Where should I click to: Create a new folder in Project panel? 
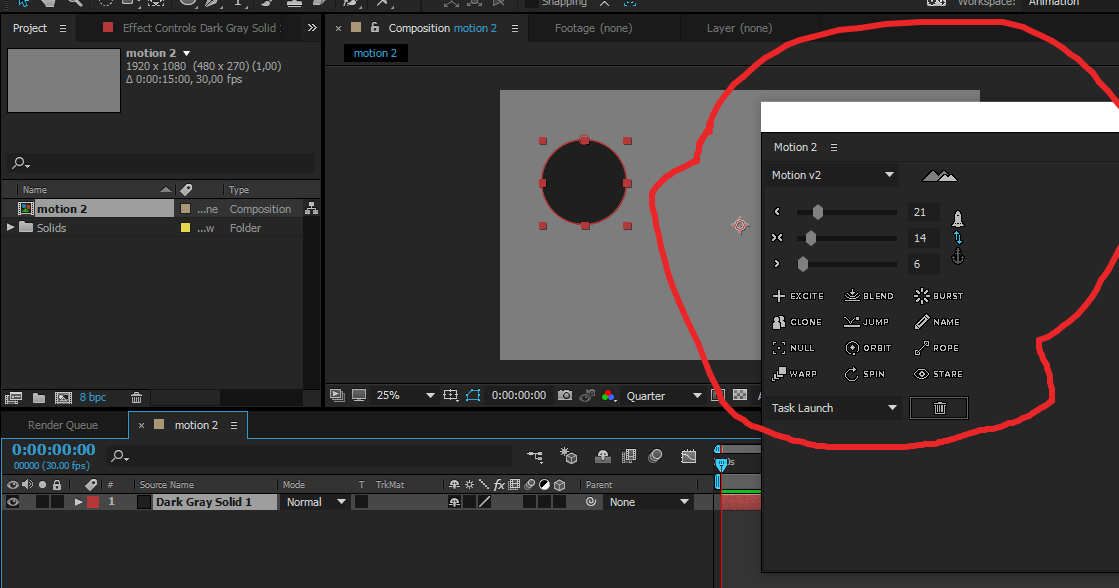click(x=39, y=397)
